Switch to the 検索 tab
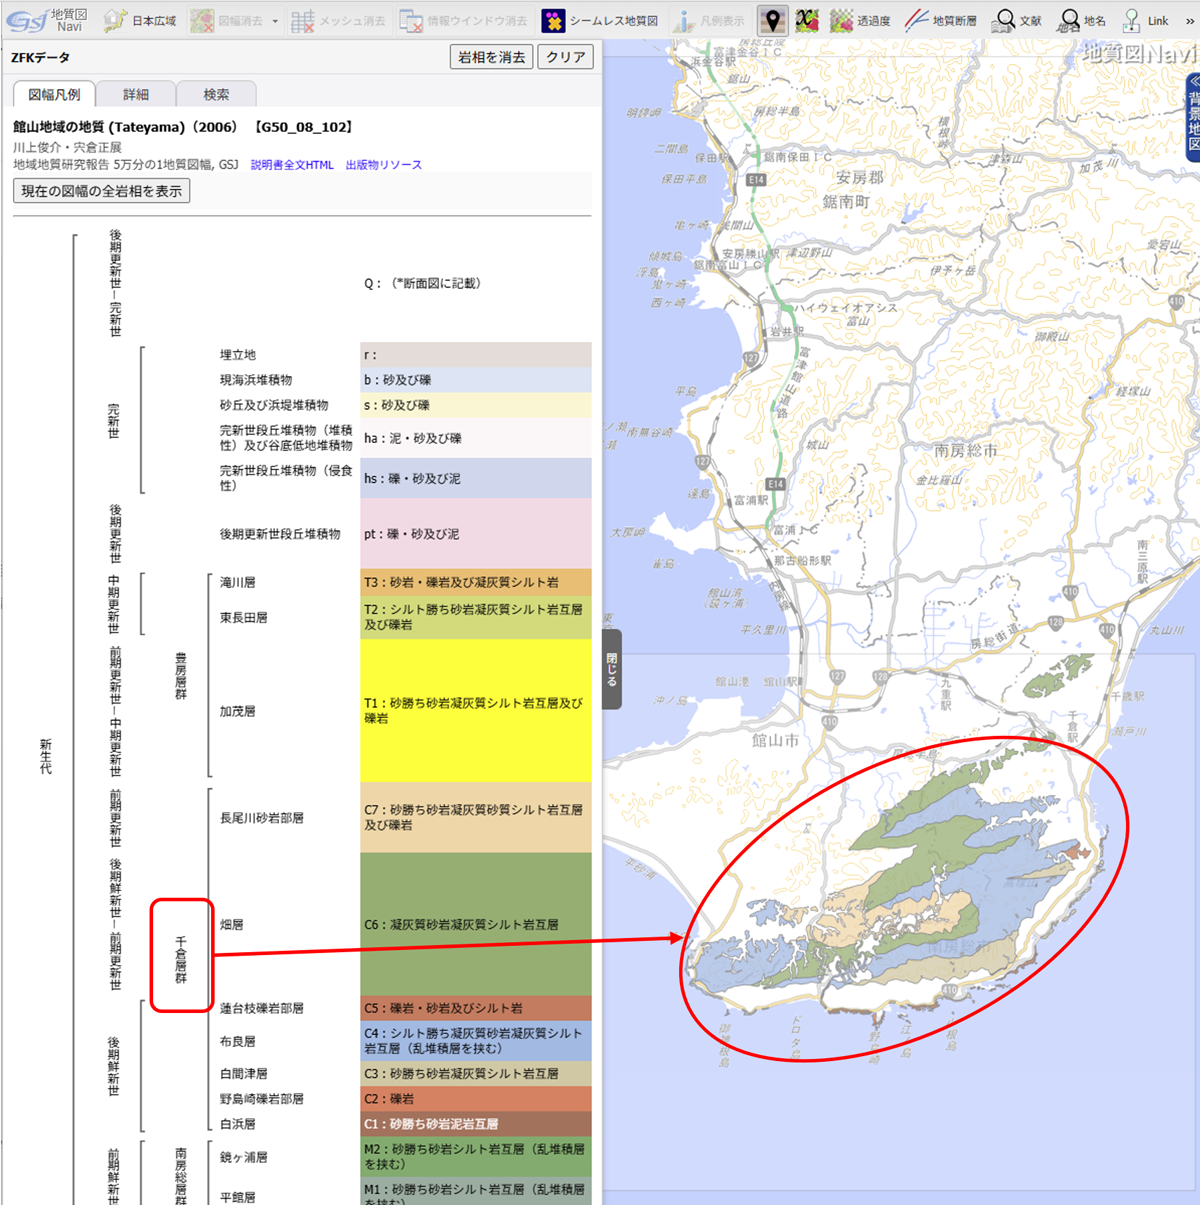 tap(216, 94)
